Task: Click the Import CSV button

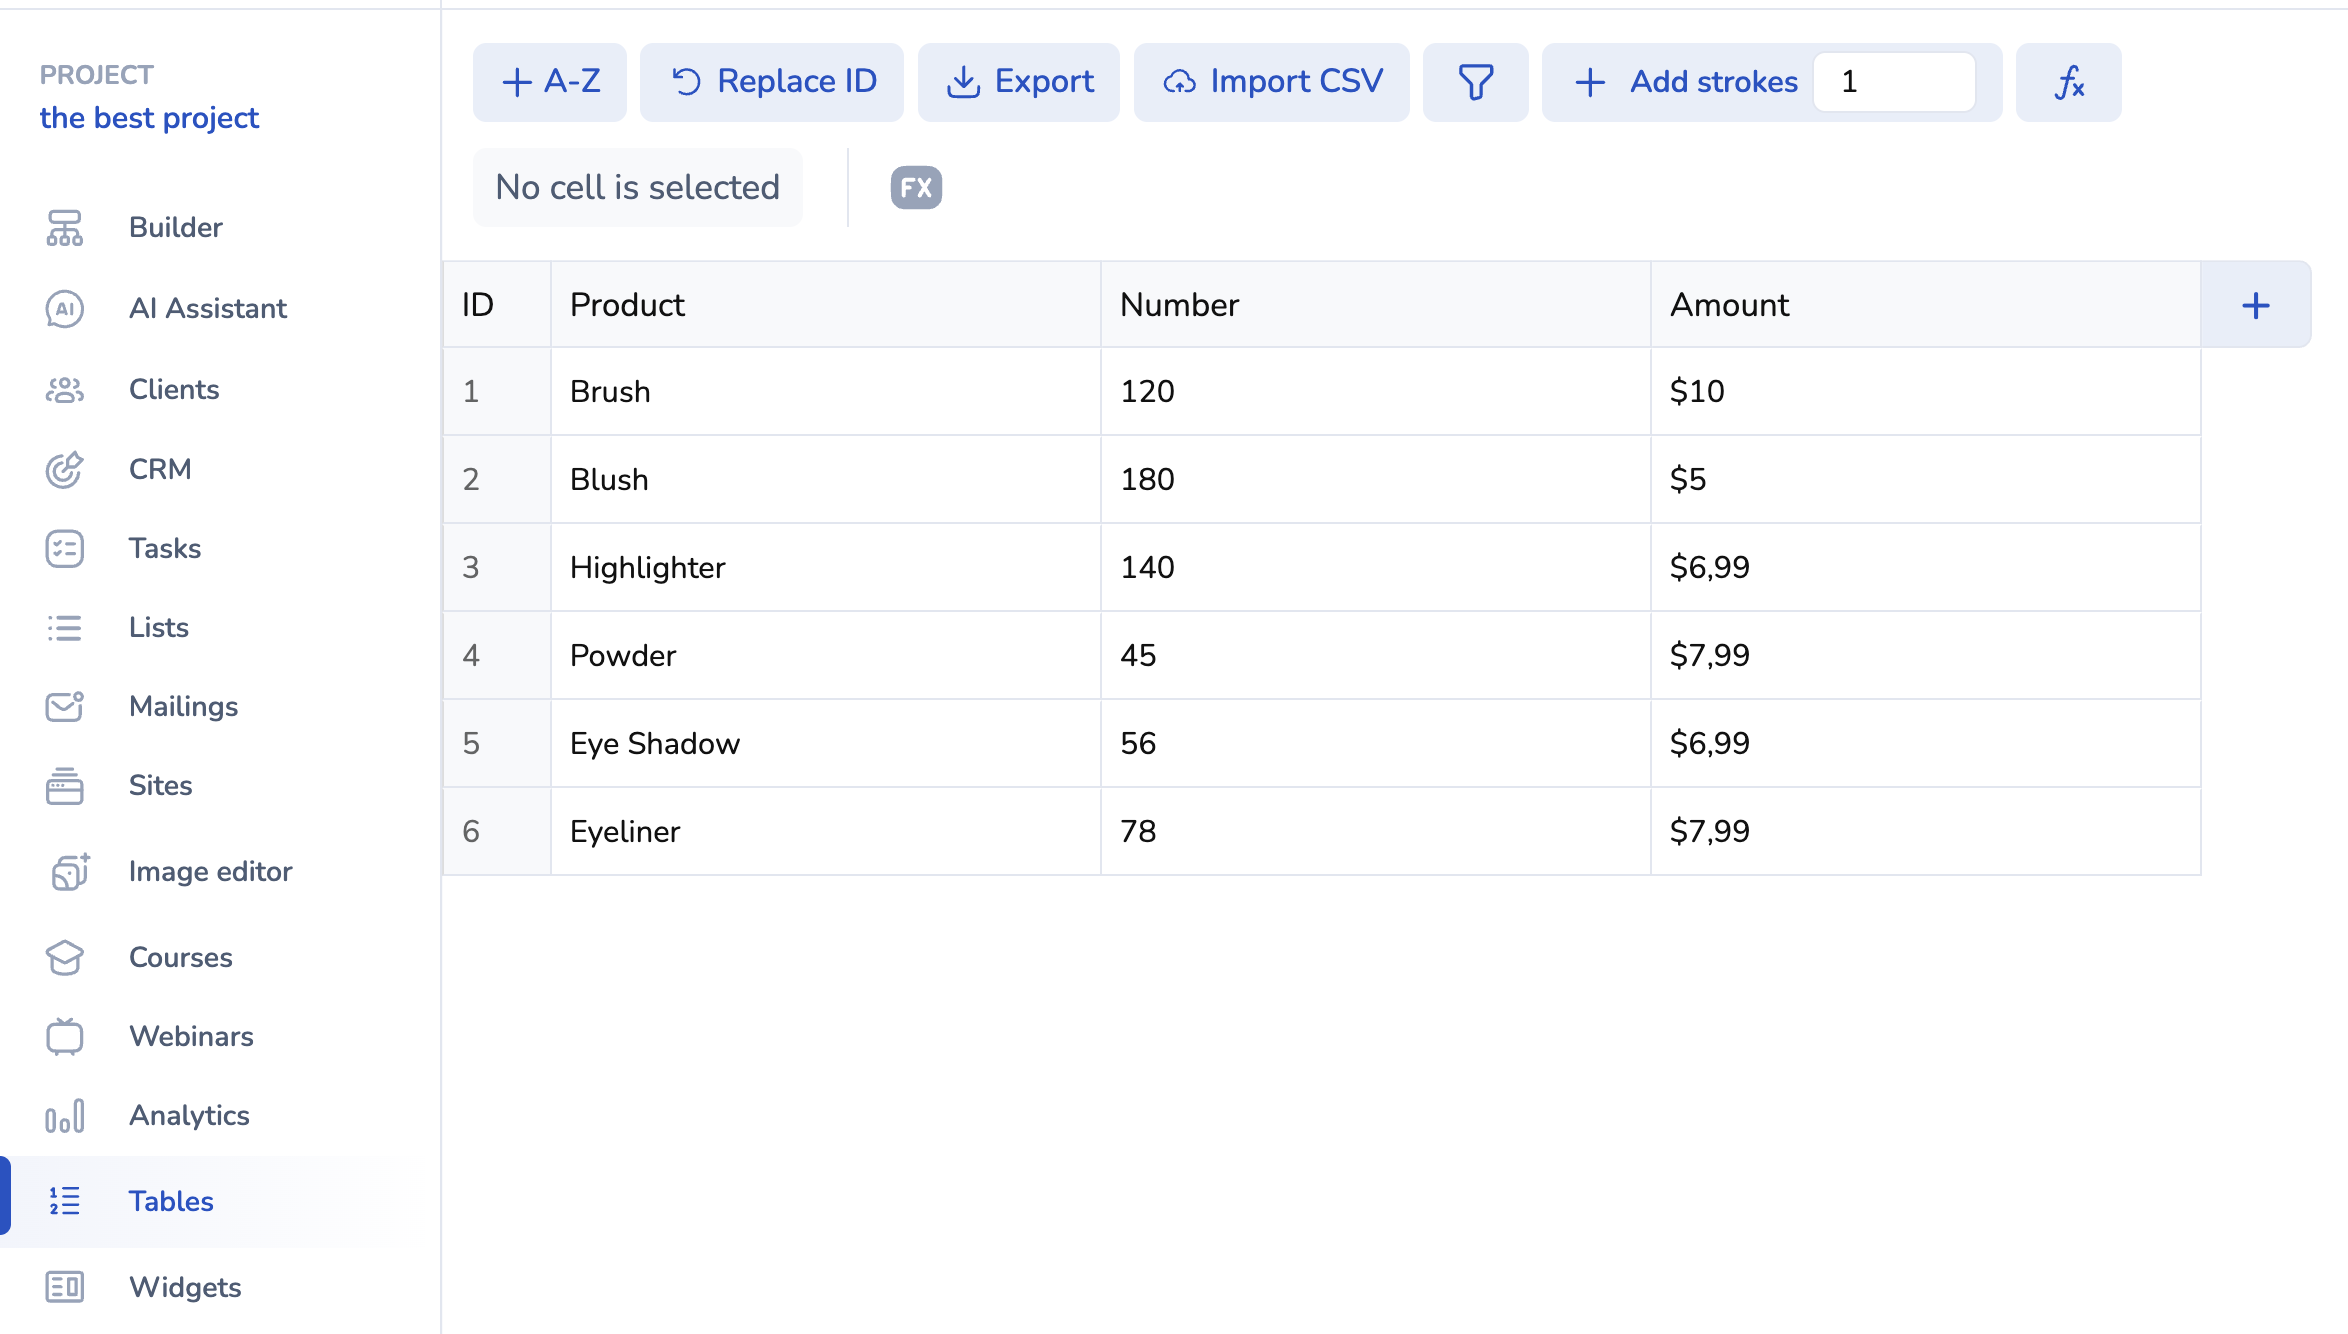Action: [x=1271, y=82]
